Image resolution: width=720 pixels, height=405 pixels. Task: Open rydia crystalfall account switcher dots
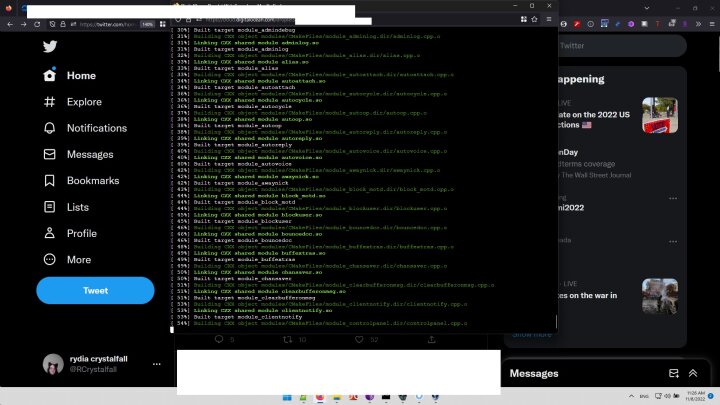[x=157, y=364]
